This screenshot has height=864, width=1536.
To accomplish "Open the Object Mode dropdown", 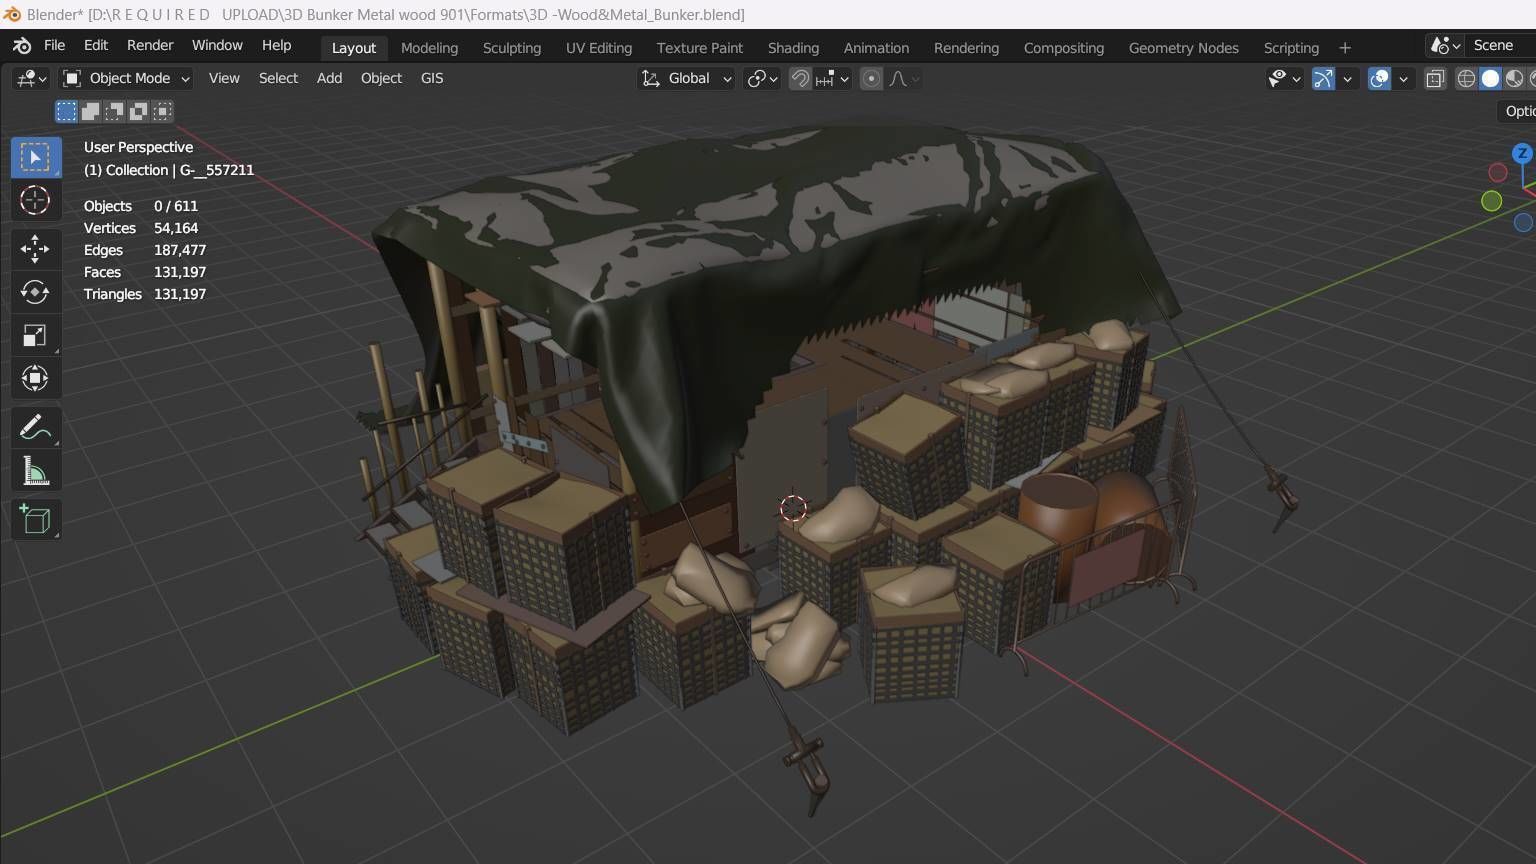I will 126,78.
